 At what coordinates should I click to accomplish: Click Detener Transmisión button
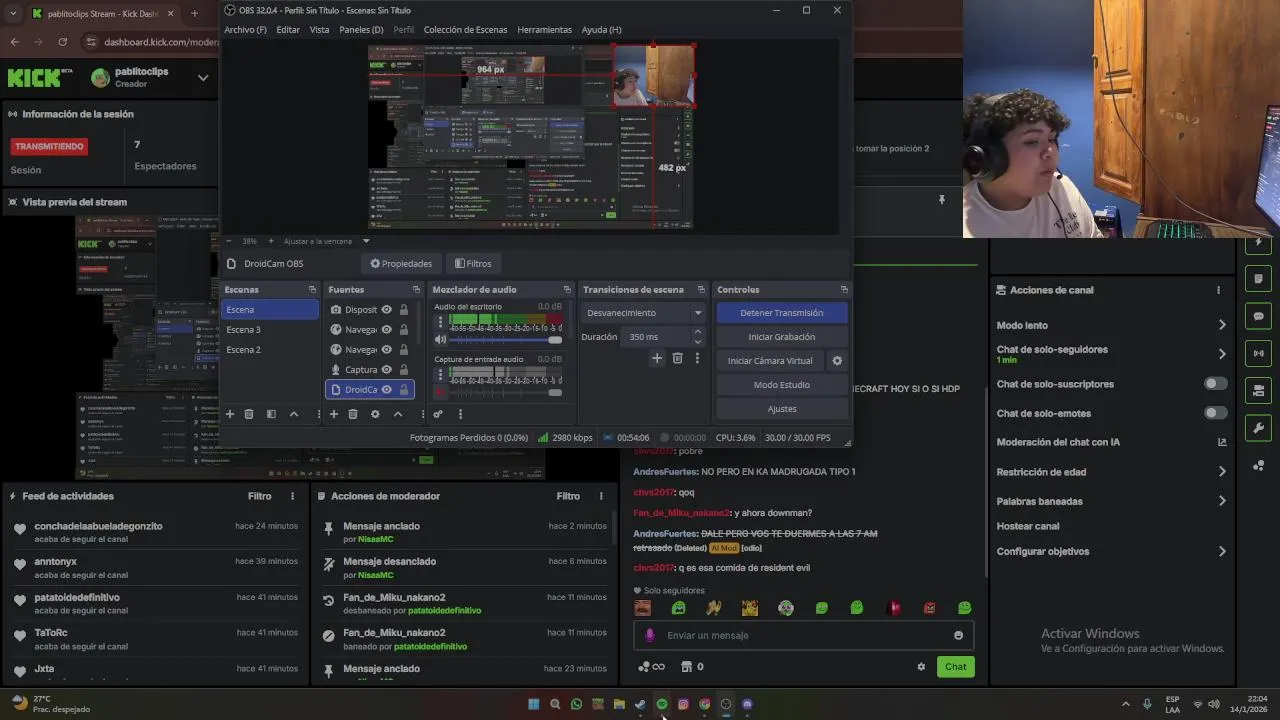tap(782, 313)
